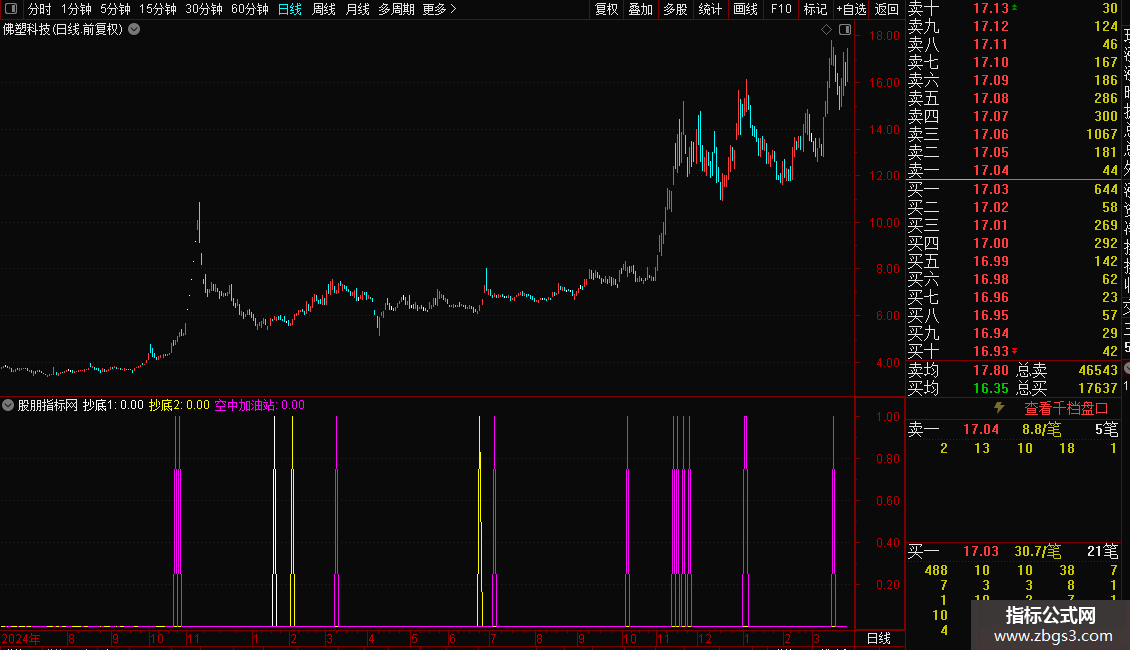The height and width of the screenshot is (650, 1130).
Task: Select the 买一 order book row with volume 644
Action: 1013,189
